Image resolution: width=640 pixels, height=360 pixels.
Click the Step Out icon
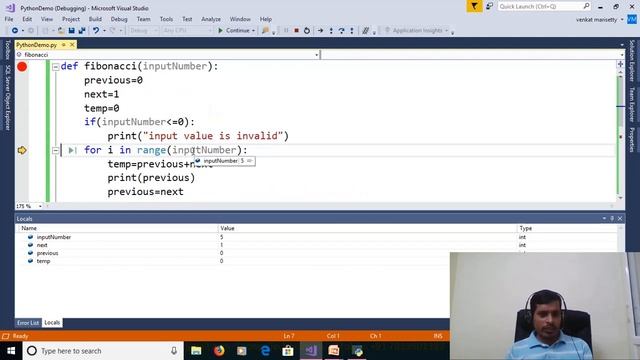pyautogui.click(x=352, y=31)
